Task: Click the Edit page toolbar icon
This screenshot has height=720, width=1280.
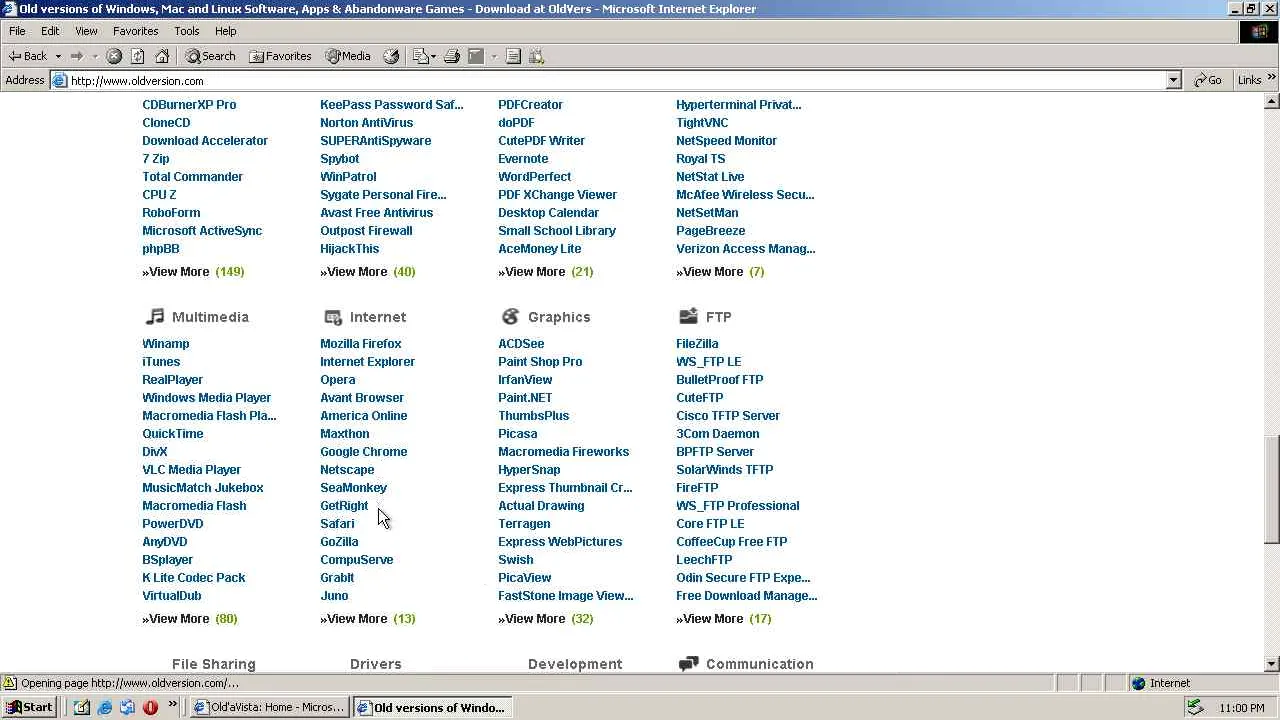Action: coord(476,56)
